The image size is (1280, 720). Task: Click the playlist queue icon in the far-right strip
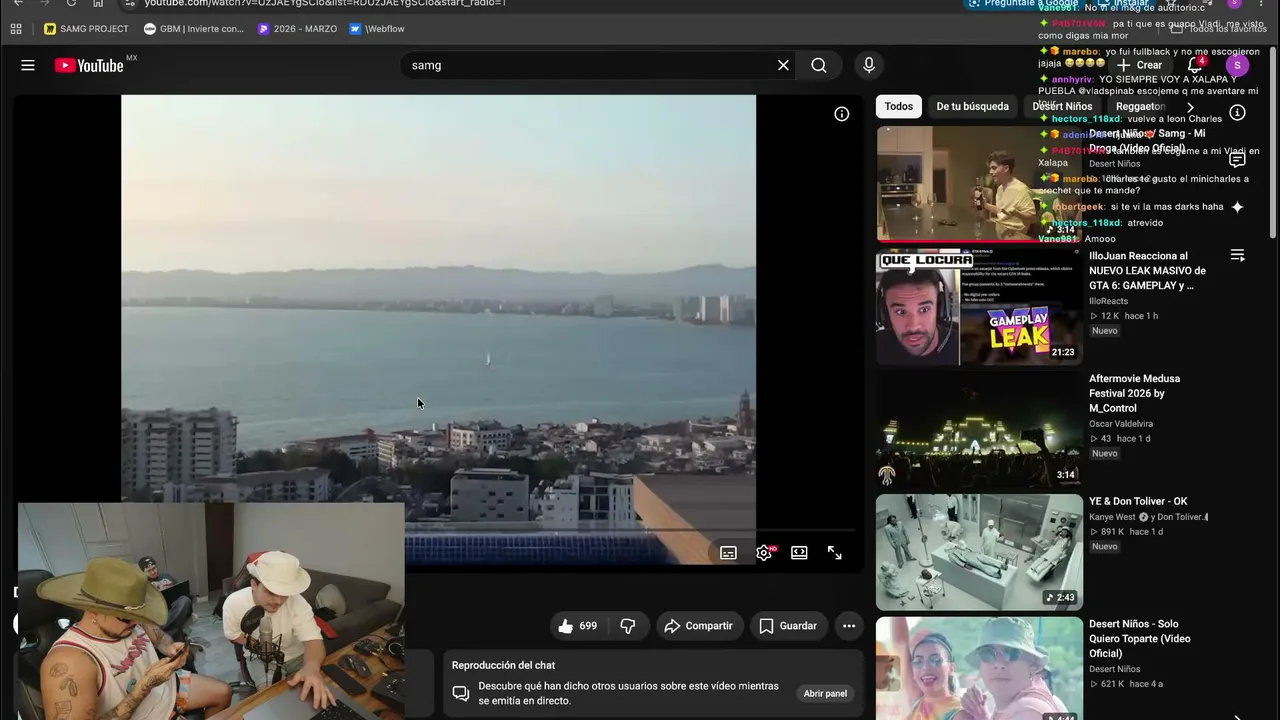(1237, 255)
